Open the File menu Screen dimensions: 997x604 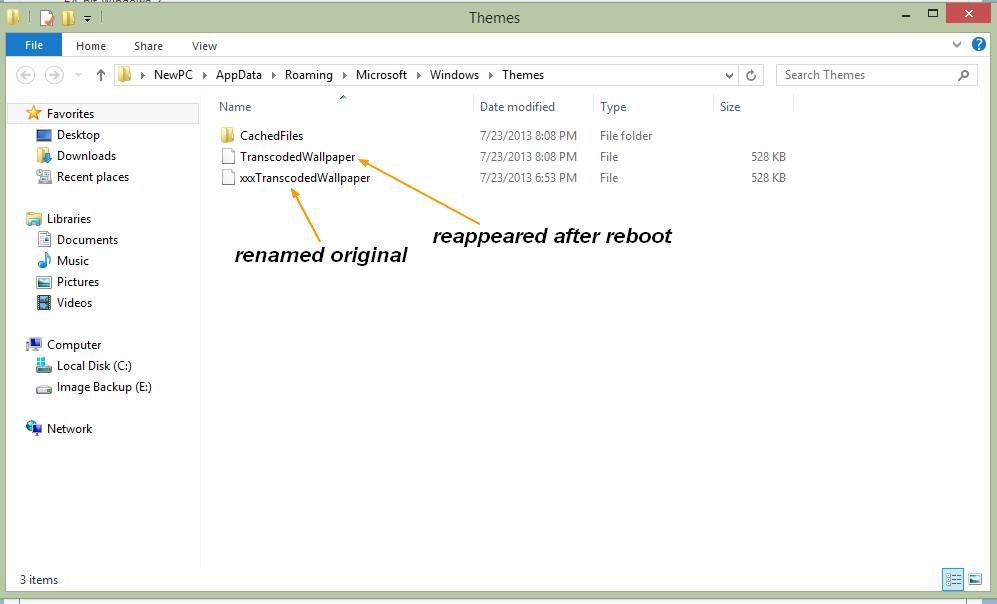tap(34, 45)
